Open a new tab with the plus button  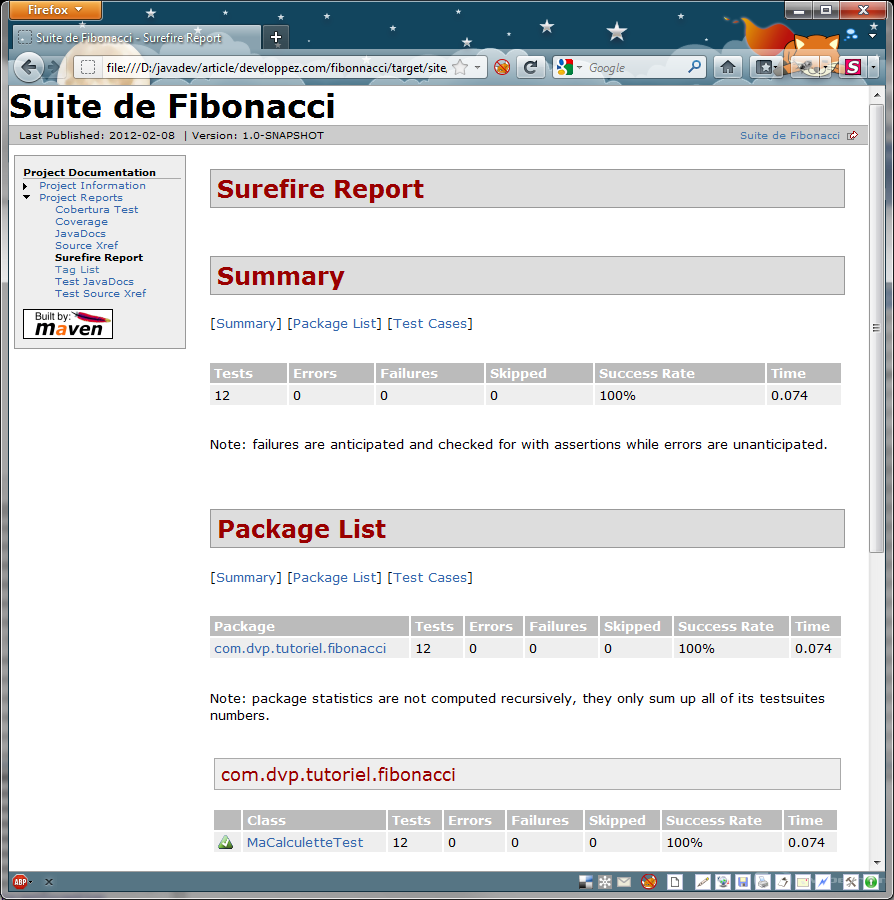coord(276,37)
